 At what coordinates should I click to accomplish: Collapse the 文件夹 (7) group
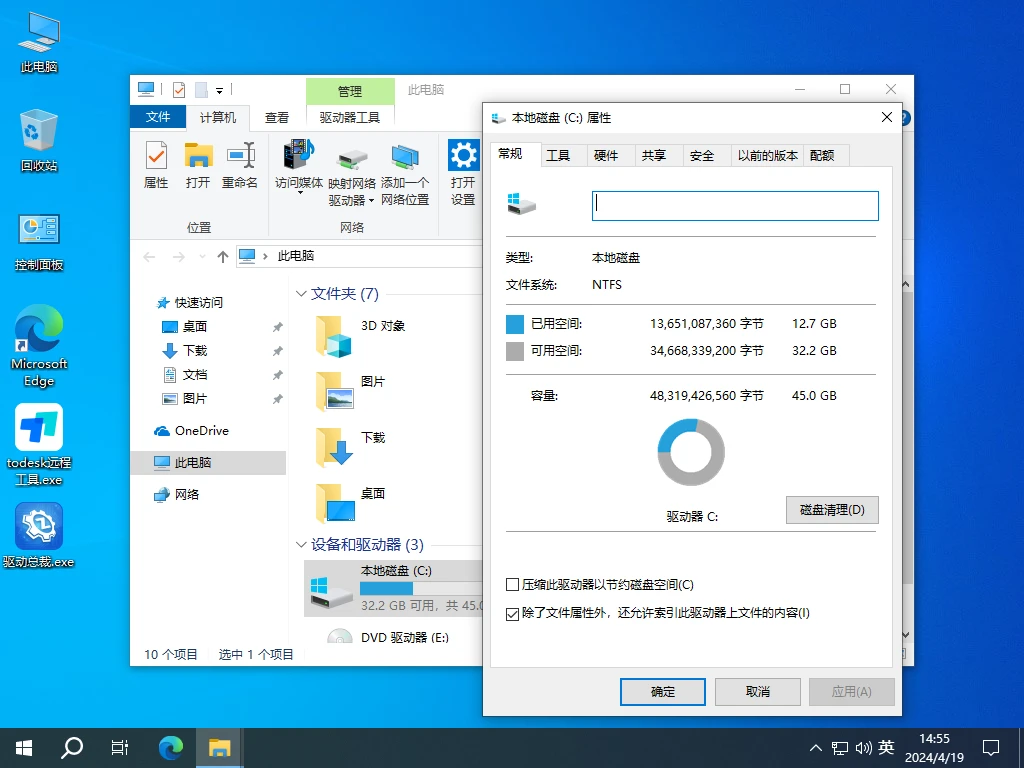click(301, 294)
